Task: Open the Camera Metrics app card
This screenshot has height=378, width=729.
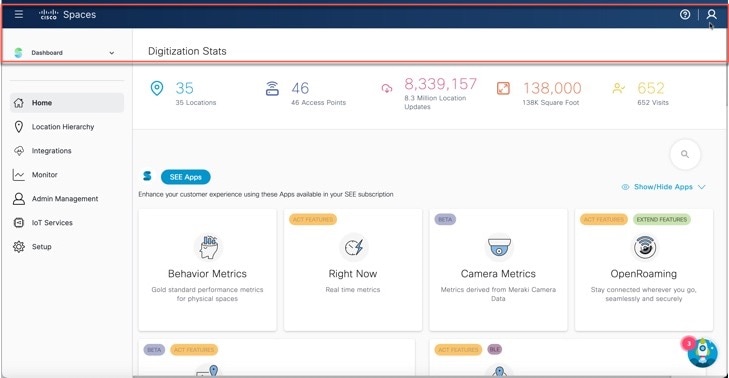Action: point(498,270)
